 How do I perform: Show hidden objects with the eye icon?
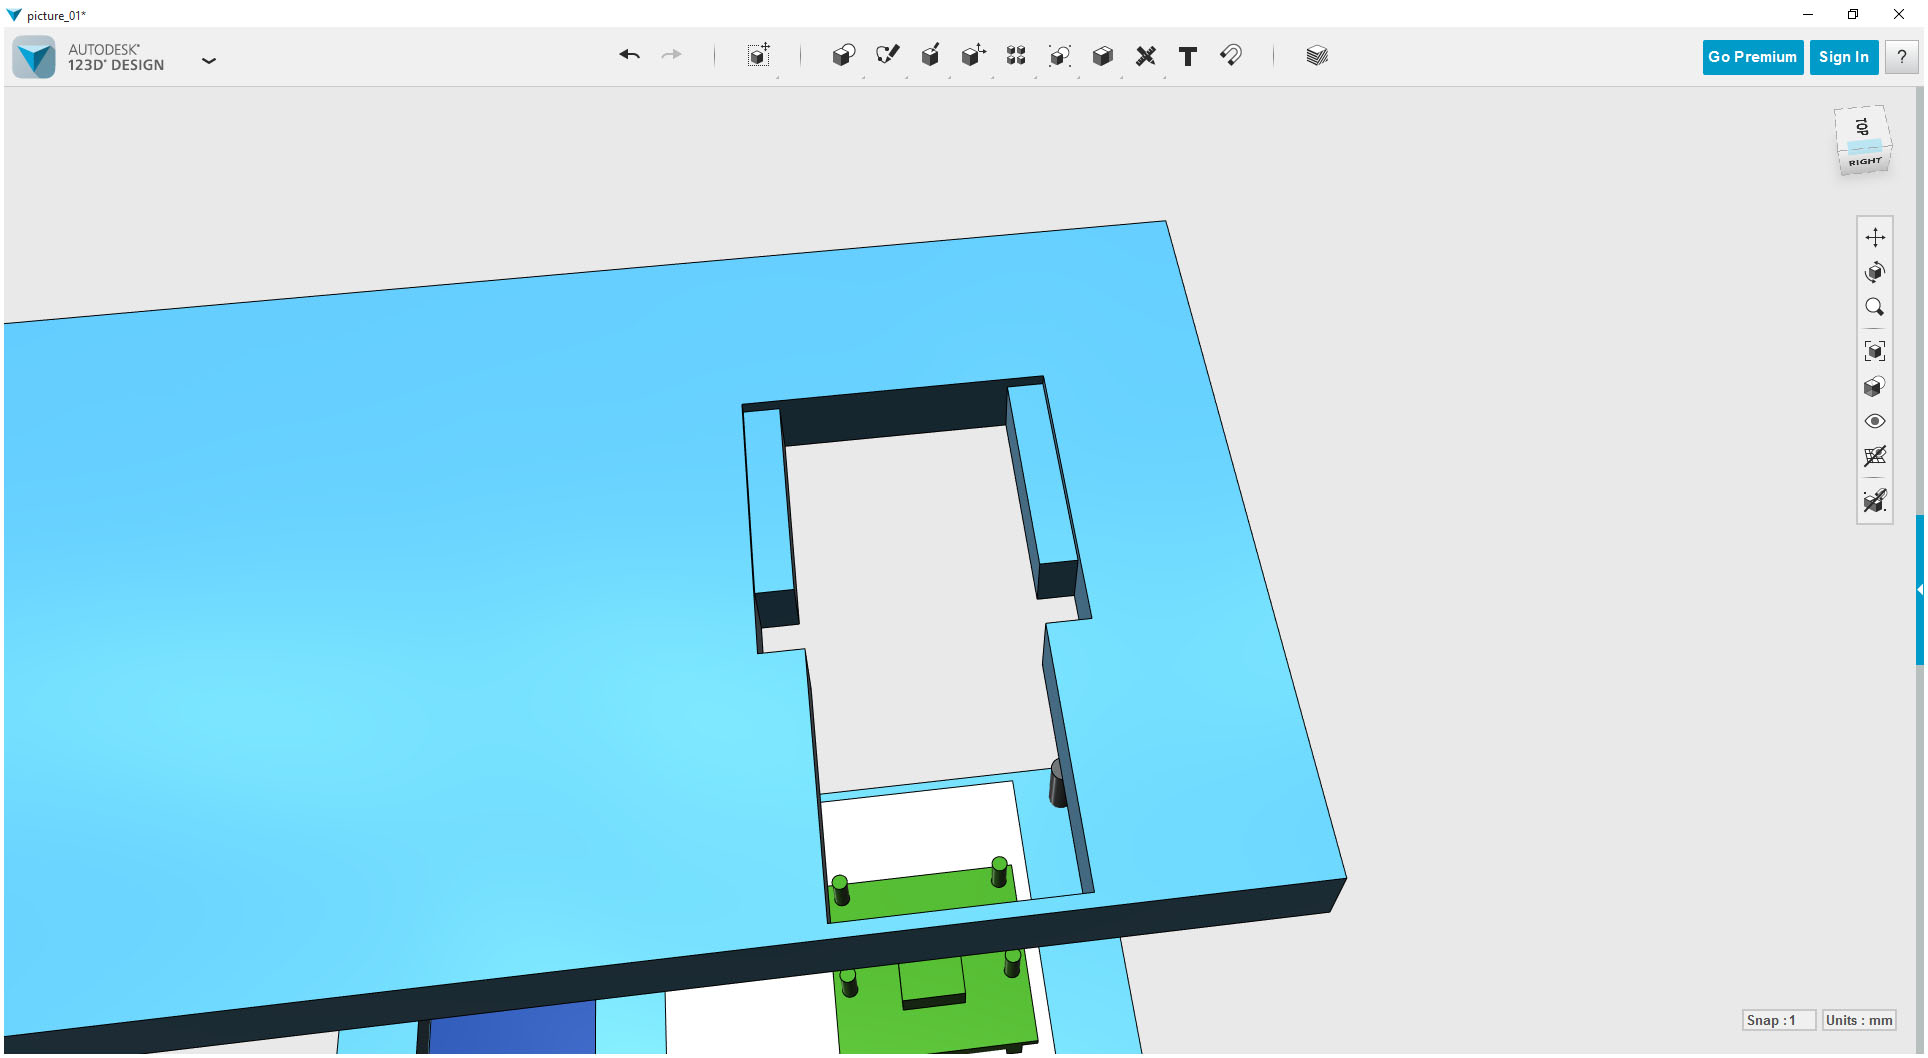1875,421
